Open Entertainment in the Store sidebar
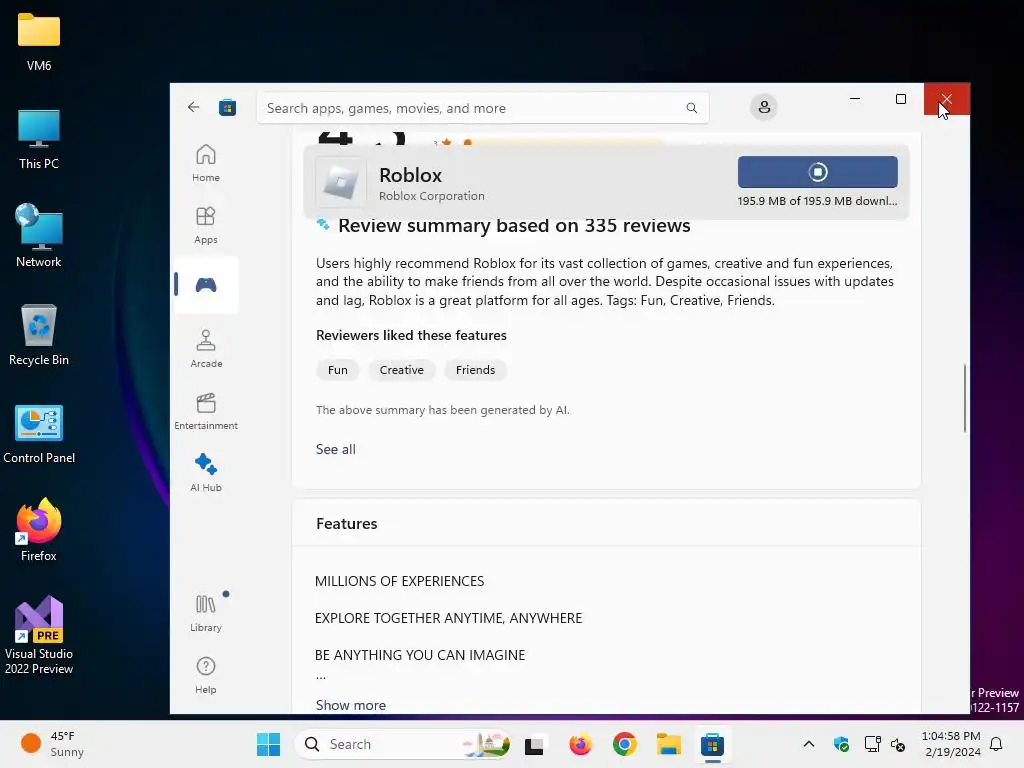This screenshot has height=768, width=1024. click(206, 411)
